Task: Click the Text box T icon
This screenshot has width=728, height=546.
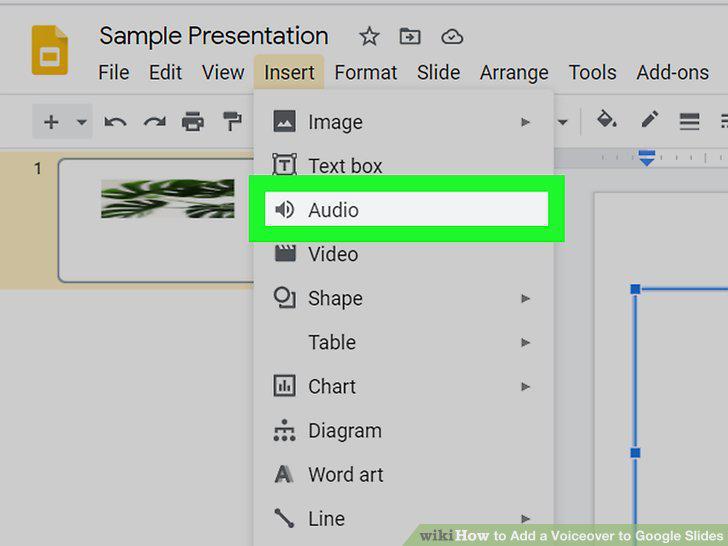Action: [x=284, y=164]
